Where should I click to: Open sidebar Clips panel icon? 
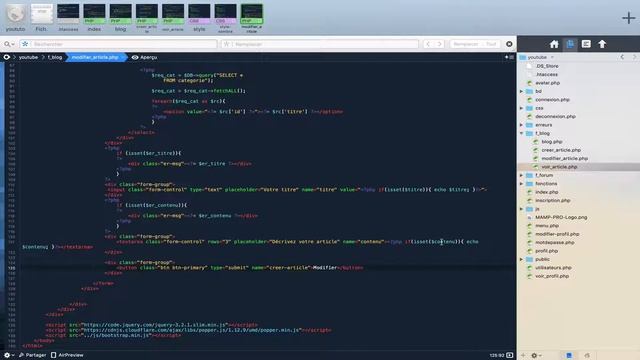[586, 44]
